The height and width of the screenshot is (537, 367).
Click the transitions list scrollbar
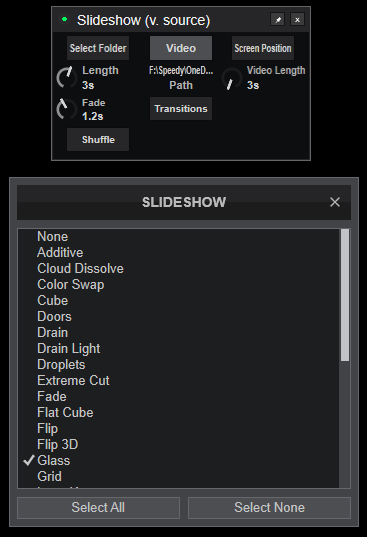345,295
